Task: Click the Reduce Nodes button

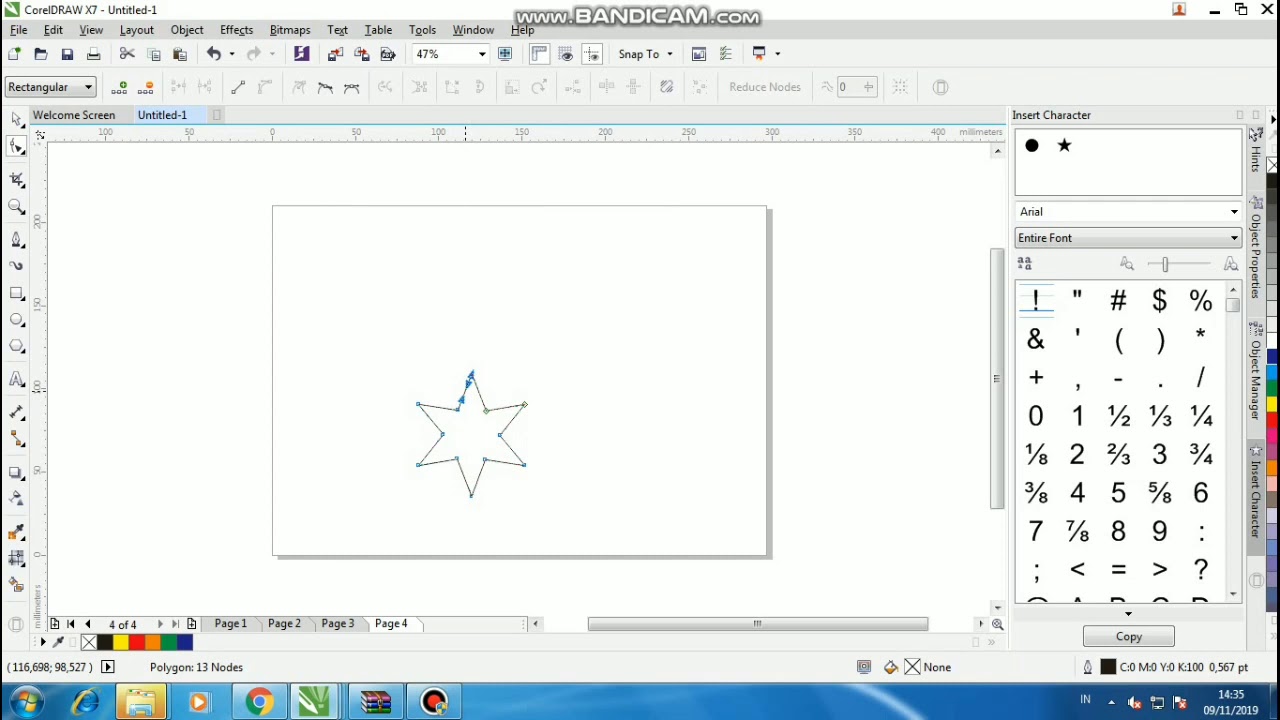Action: coord(765,87)
